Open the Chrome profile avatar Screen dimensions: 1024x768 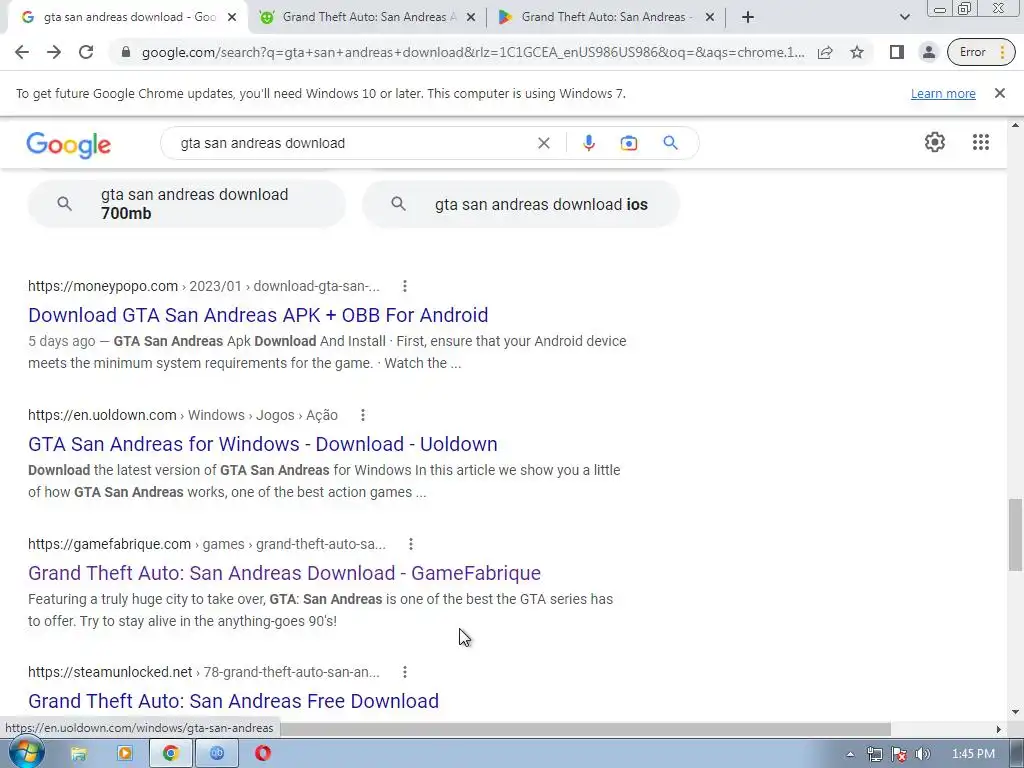[929, 52]
